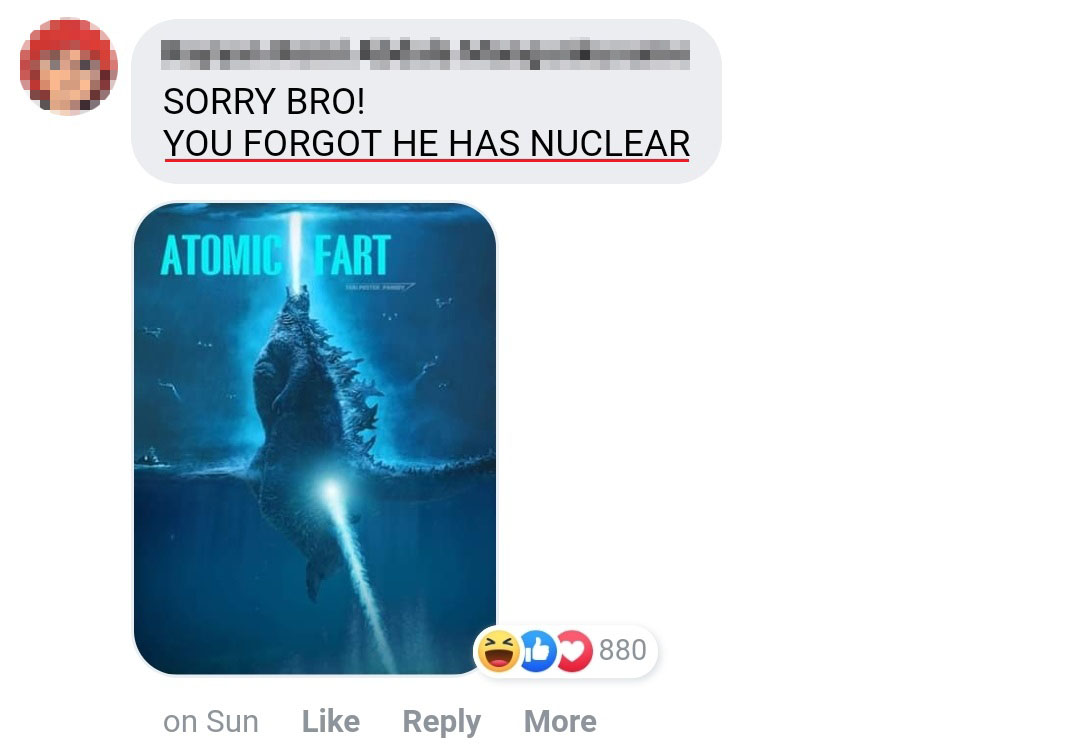1080x753 pixels.
Task: Like the comment using Like link
Action: tap(331, 721)
